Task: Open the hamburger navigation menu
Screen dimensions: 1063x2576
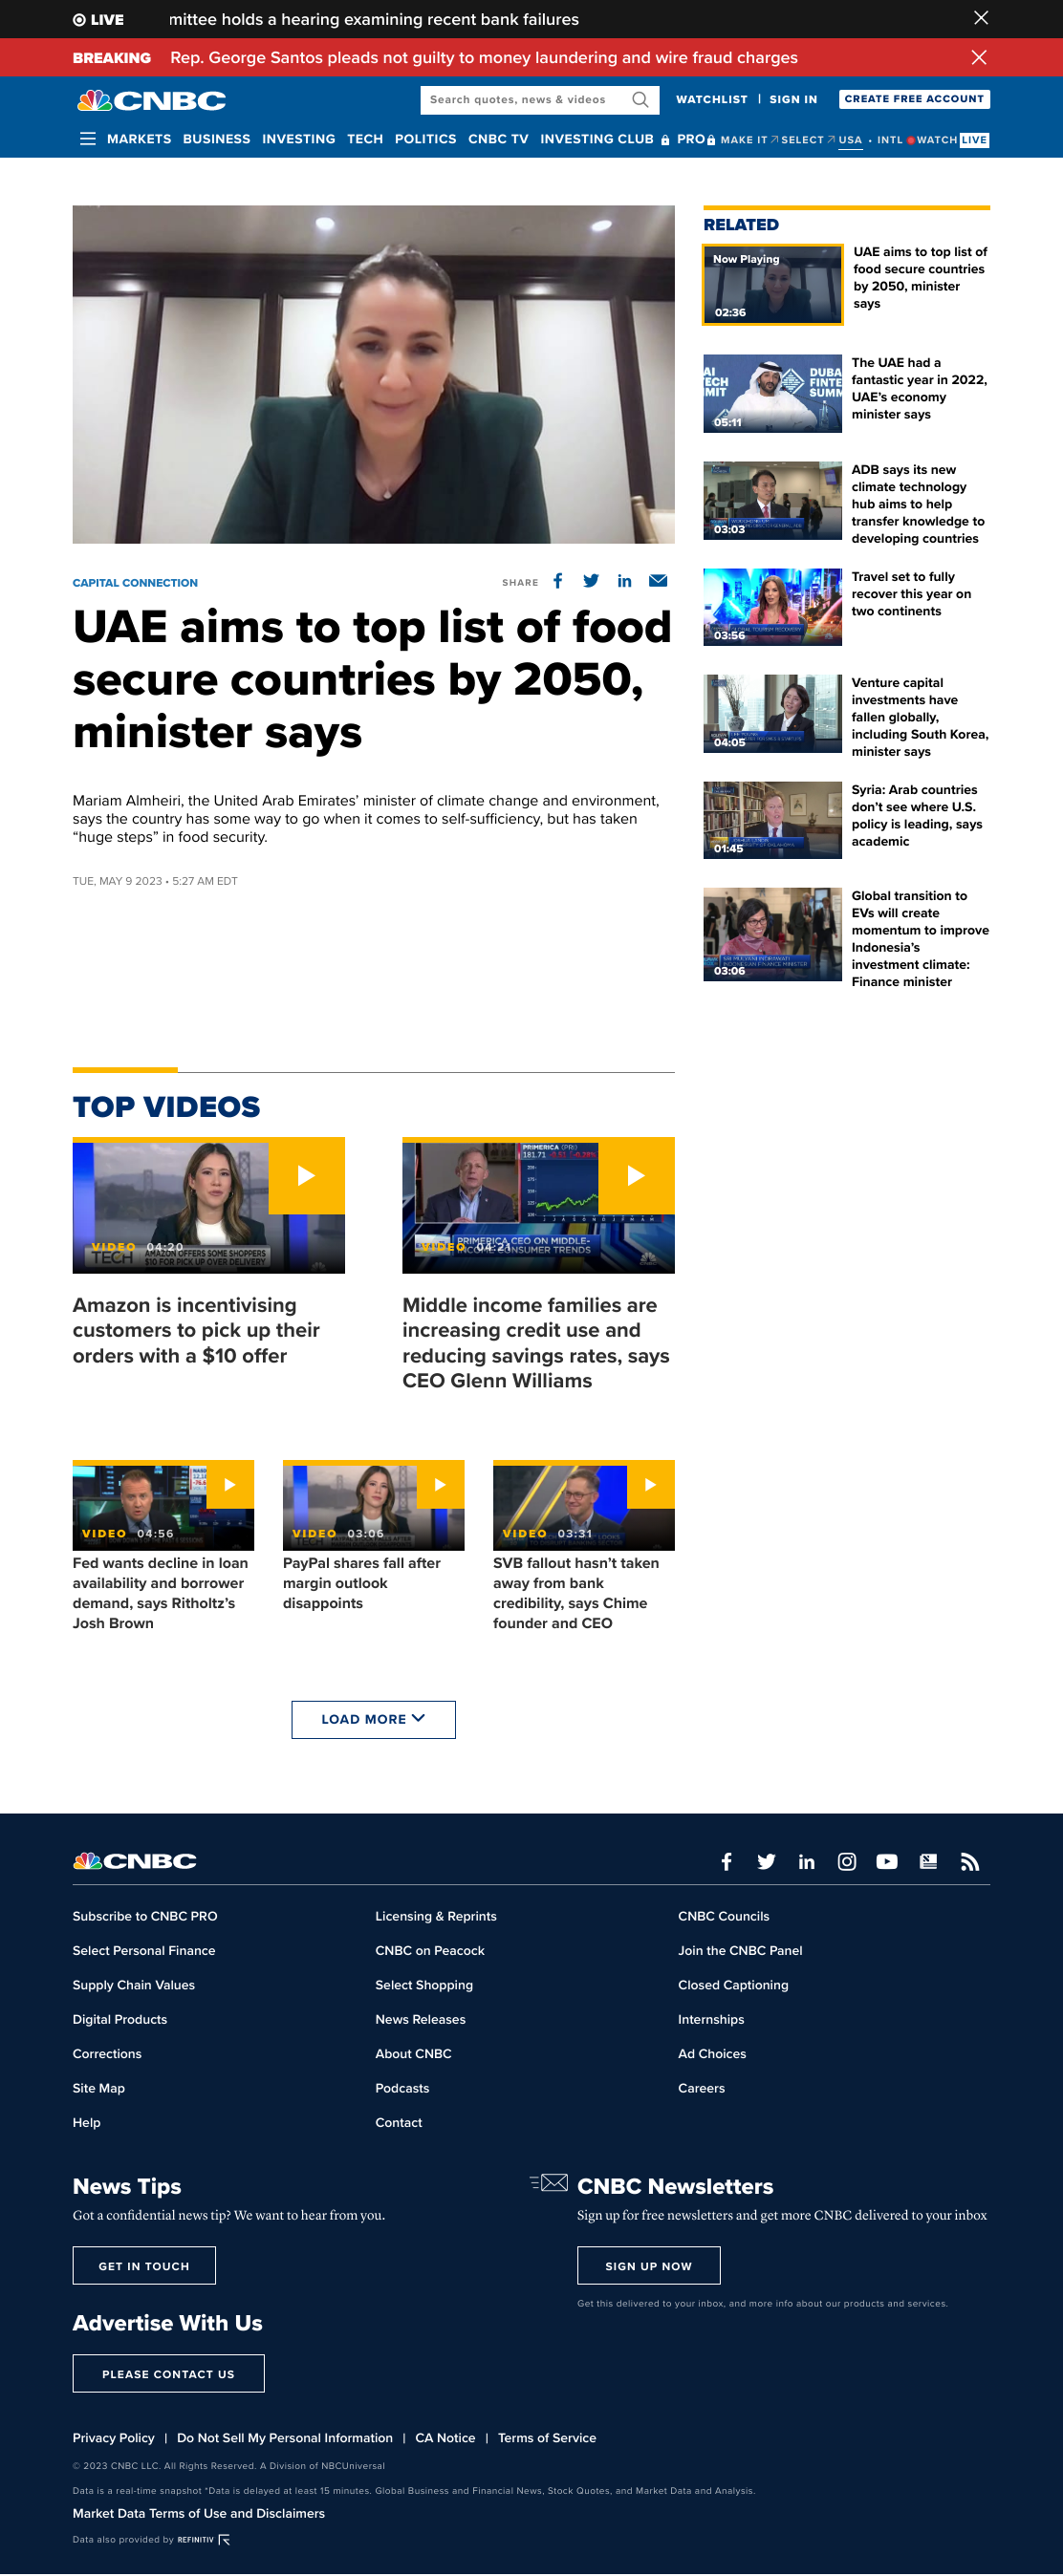Action: (88, 139)
